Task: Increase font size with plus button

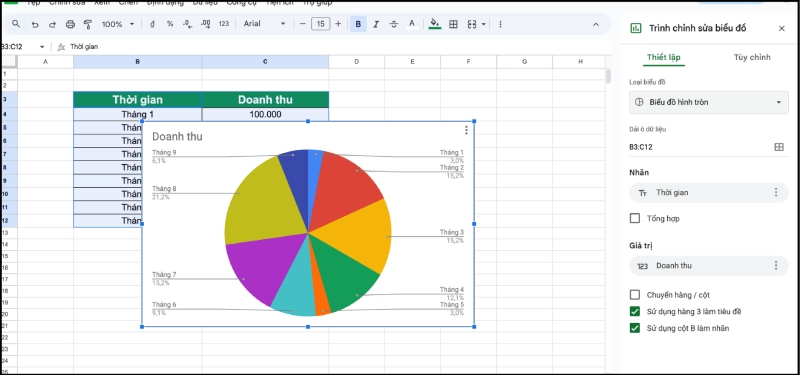Action: pyautogui.click(x=338, y=24)
